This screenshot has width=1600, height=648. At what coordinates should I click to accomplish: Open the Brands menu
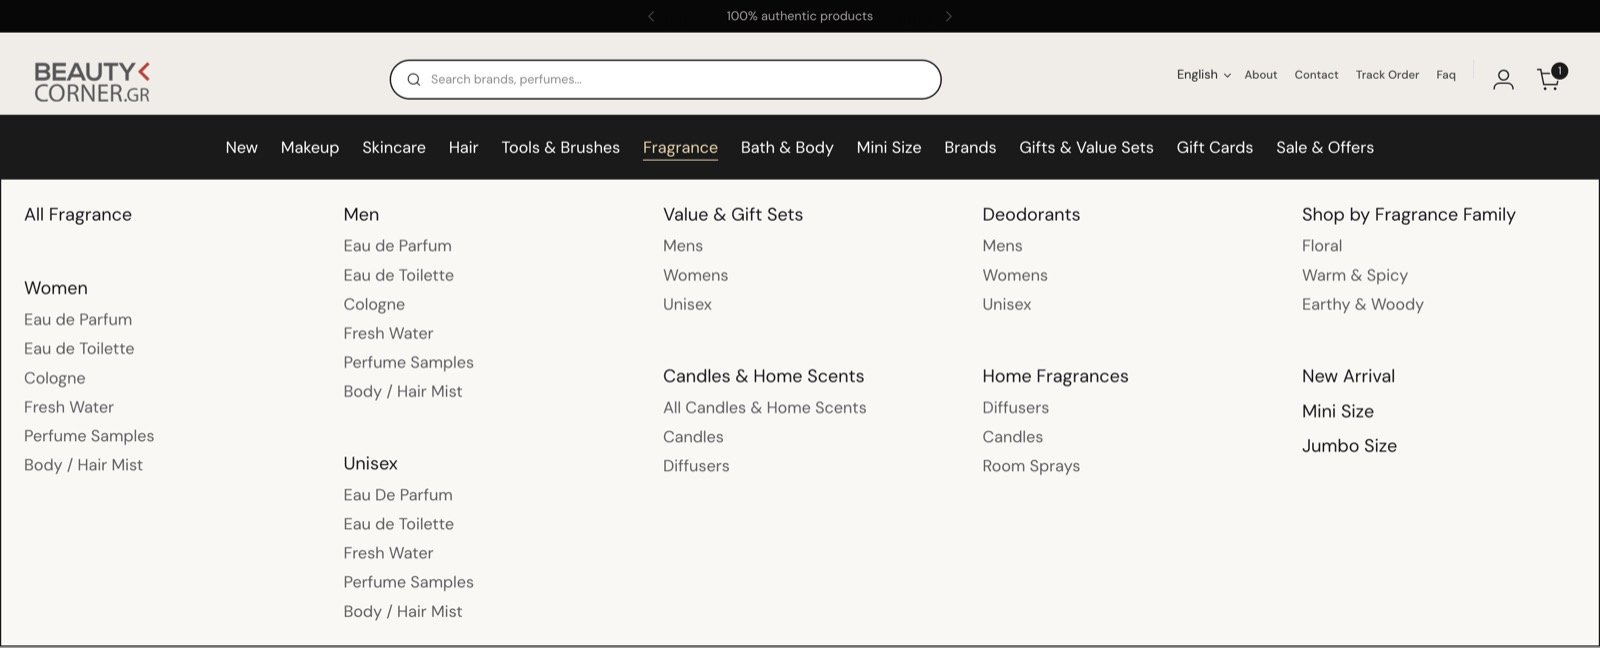[x=970, y=147]
